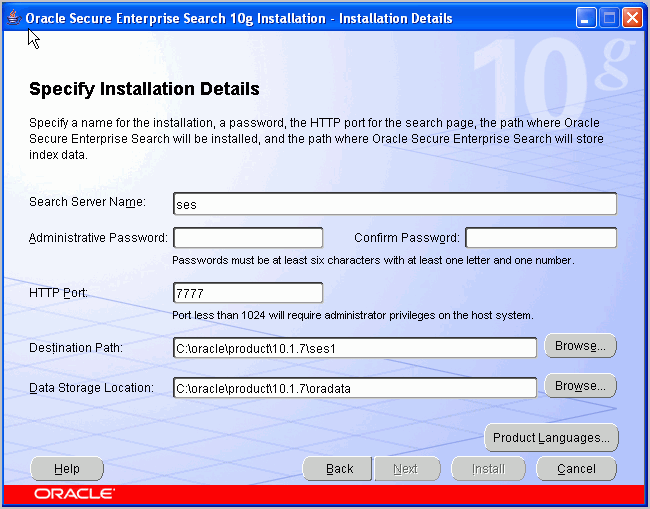
Task: Click the 'Destination Path:' label
Action: click(76, 347)
